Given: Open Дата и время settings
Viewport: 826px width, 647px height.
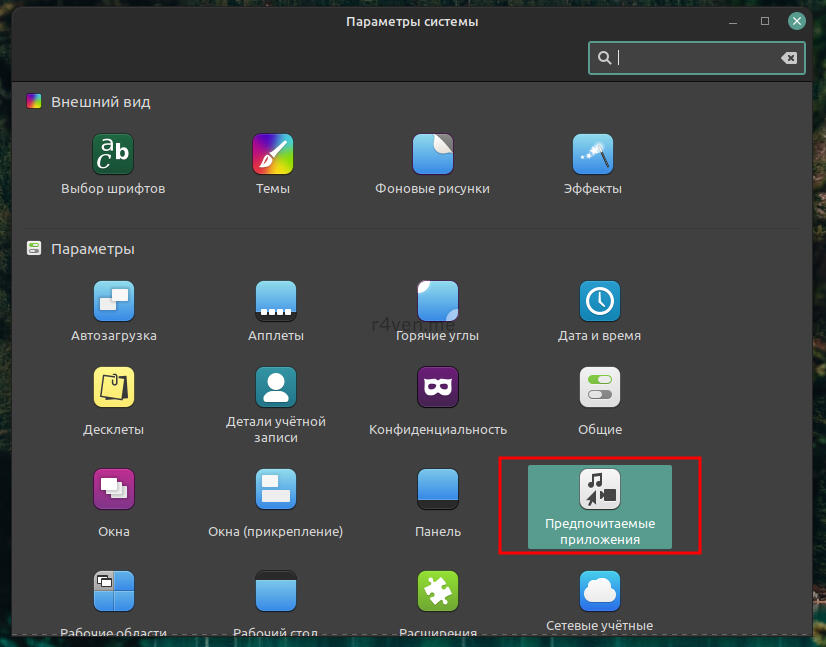Looking at the screenshot, I should pos(599,302).
